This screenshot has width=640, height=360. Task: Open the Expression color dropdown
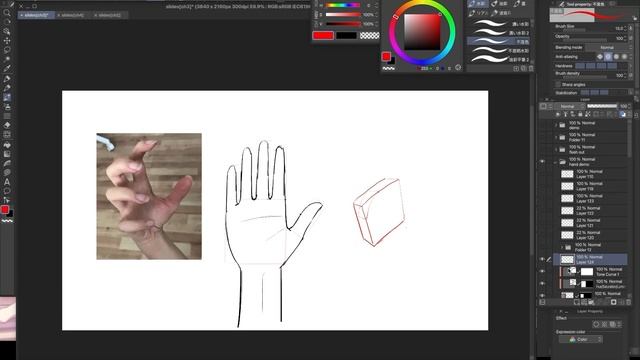click(x=581, y=340)
